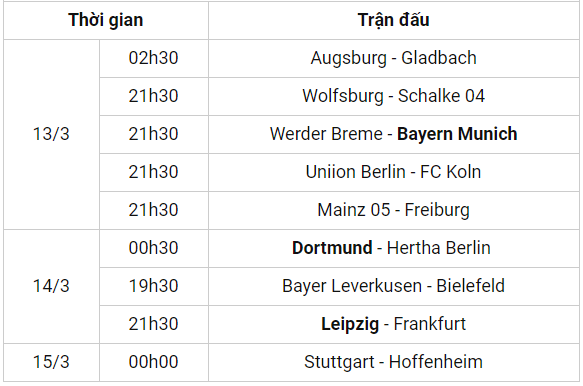
Task: Click the Wolfsburg - Schalke 04 match
Action: click(x=393, y=96)
